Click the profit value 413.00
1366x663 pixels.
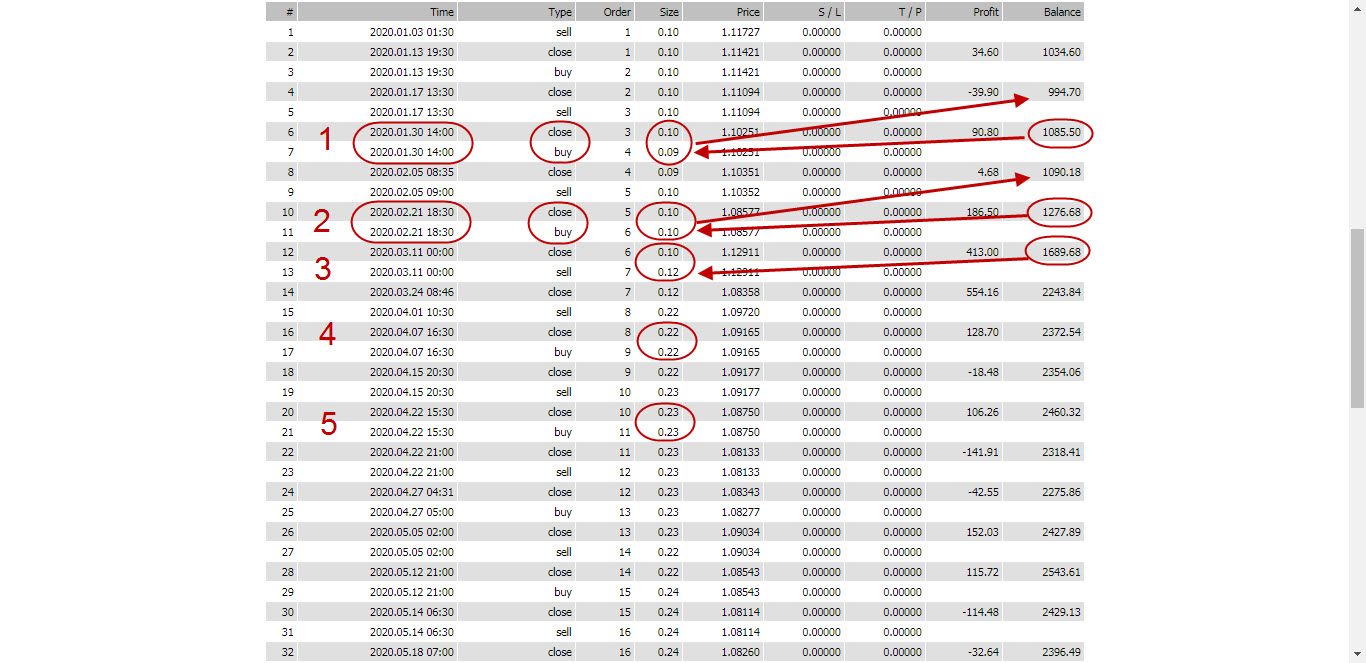pyautogui.click(x=984, y=252)
